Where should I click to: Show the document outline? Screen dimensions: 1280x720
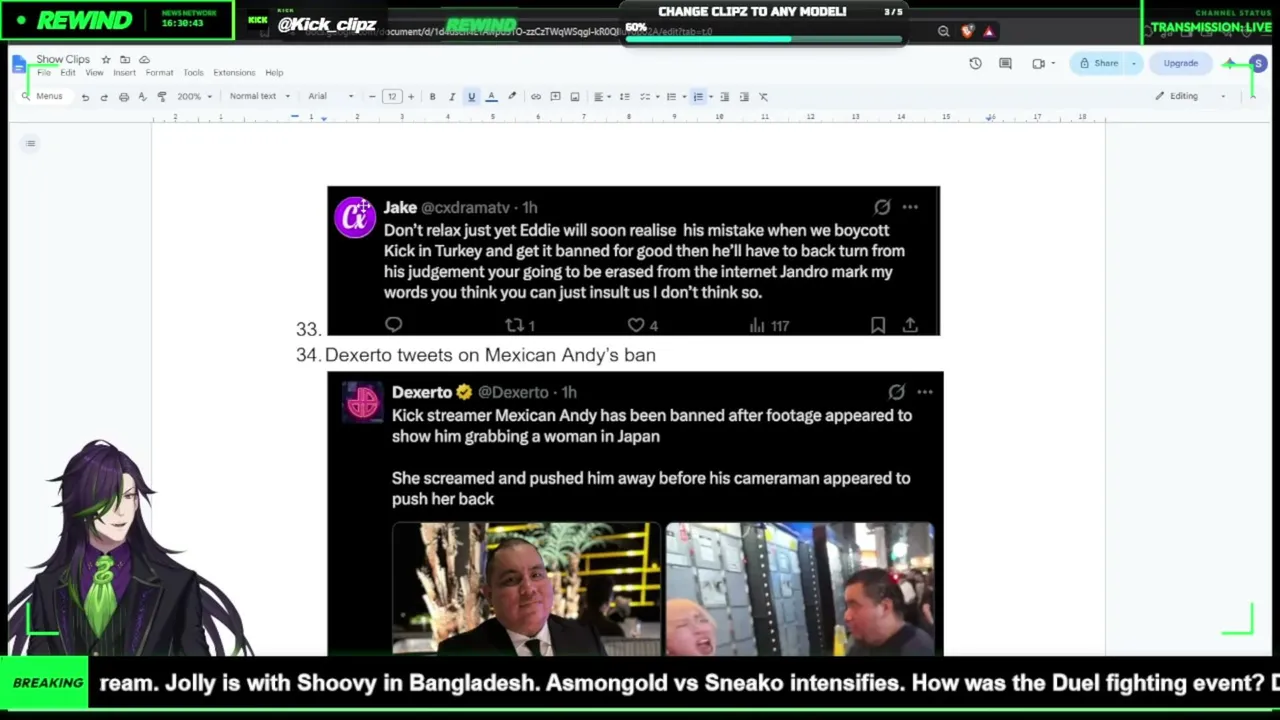point(31,143)
